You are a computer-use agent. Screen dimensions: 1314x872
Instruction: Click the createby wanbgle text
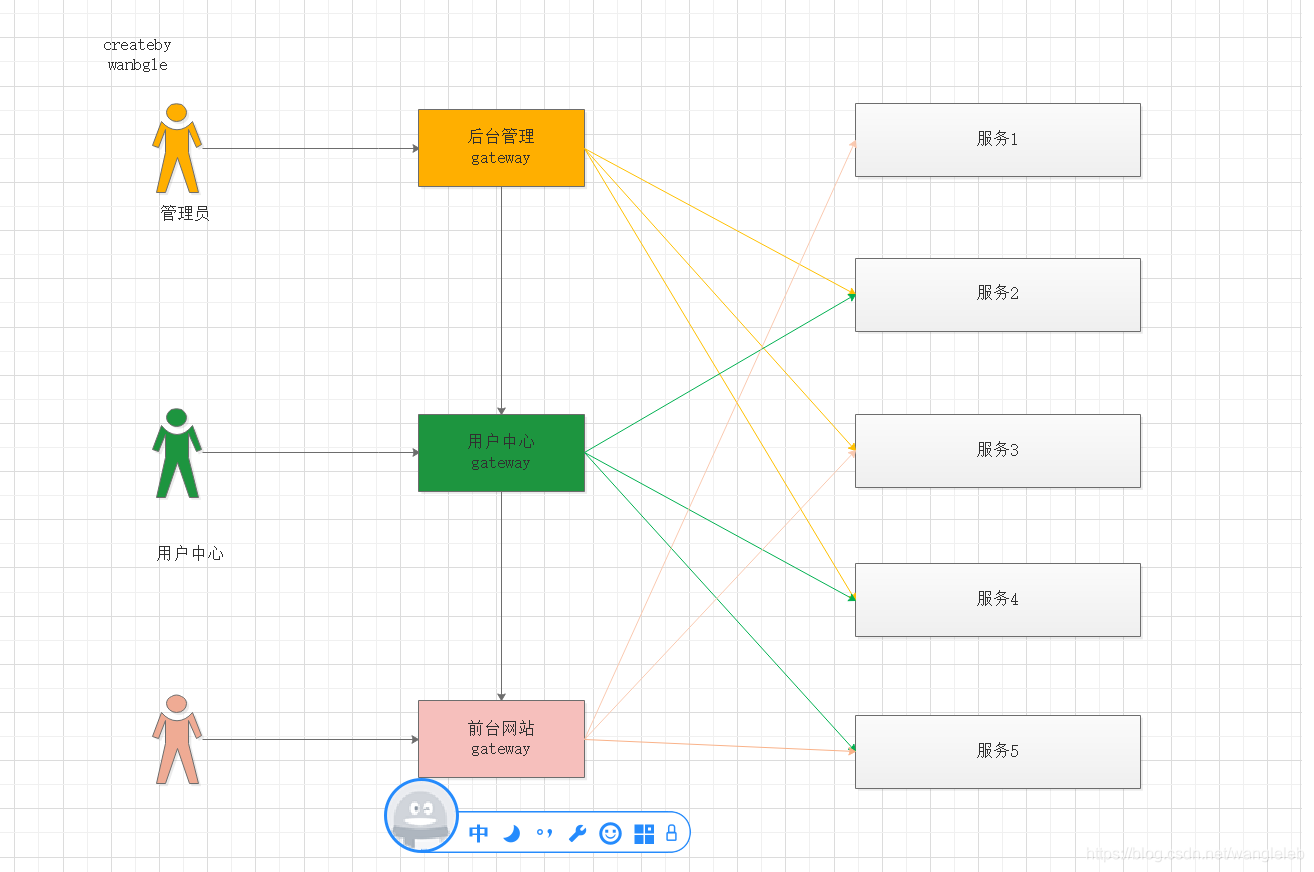coord(138,55)
